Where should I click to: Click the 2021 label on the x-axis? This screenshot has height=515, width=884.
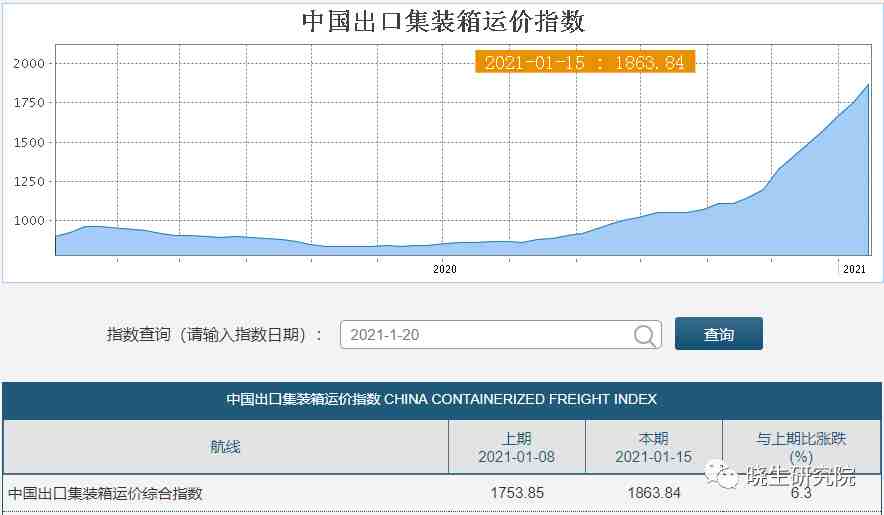tap(854, 270)
